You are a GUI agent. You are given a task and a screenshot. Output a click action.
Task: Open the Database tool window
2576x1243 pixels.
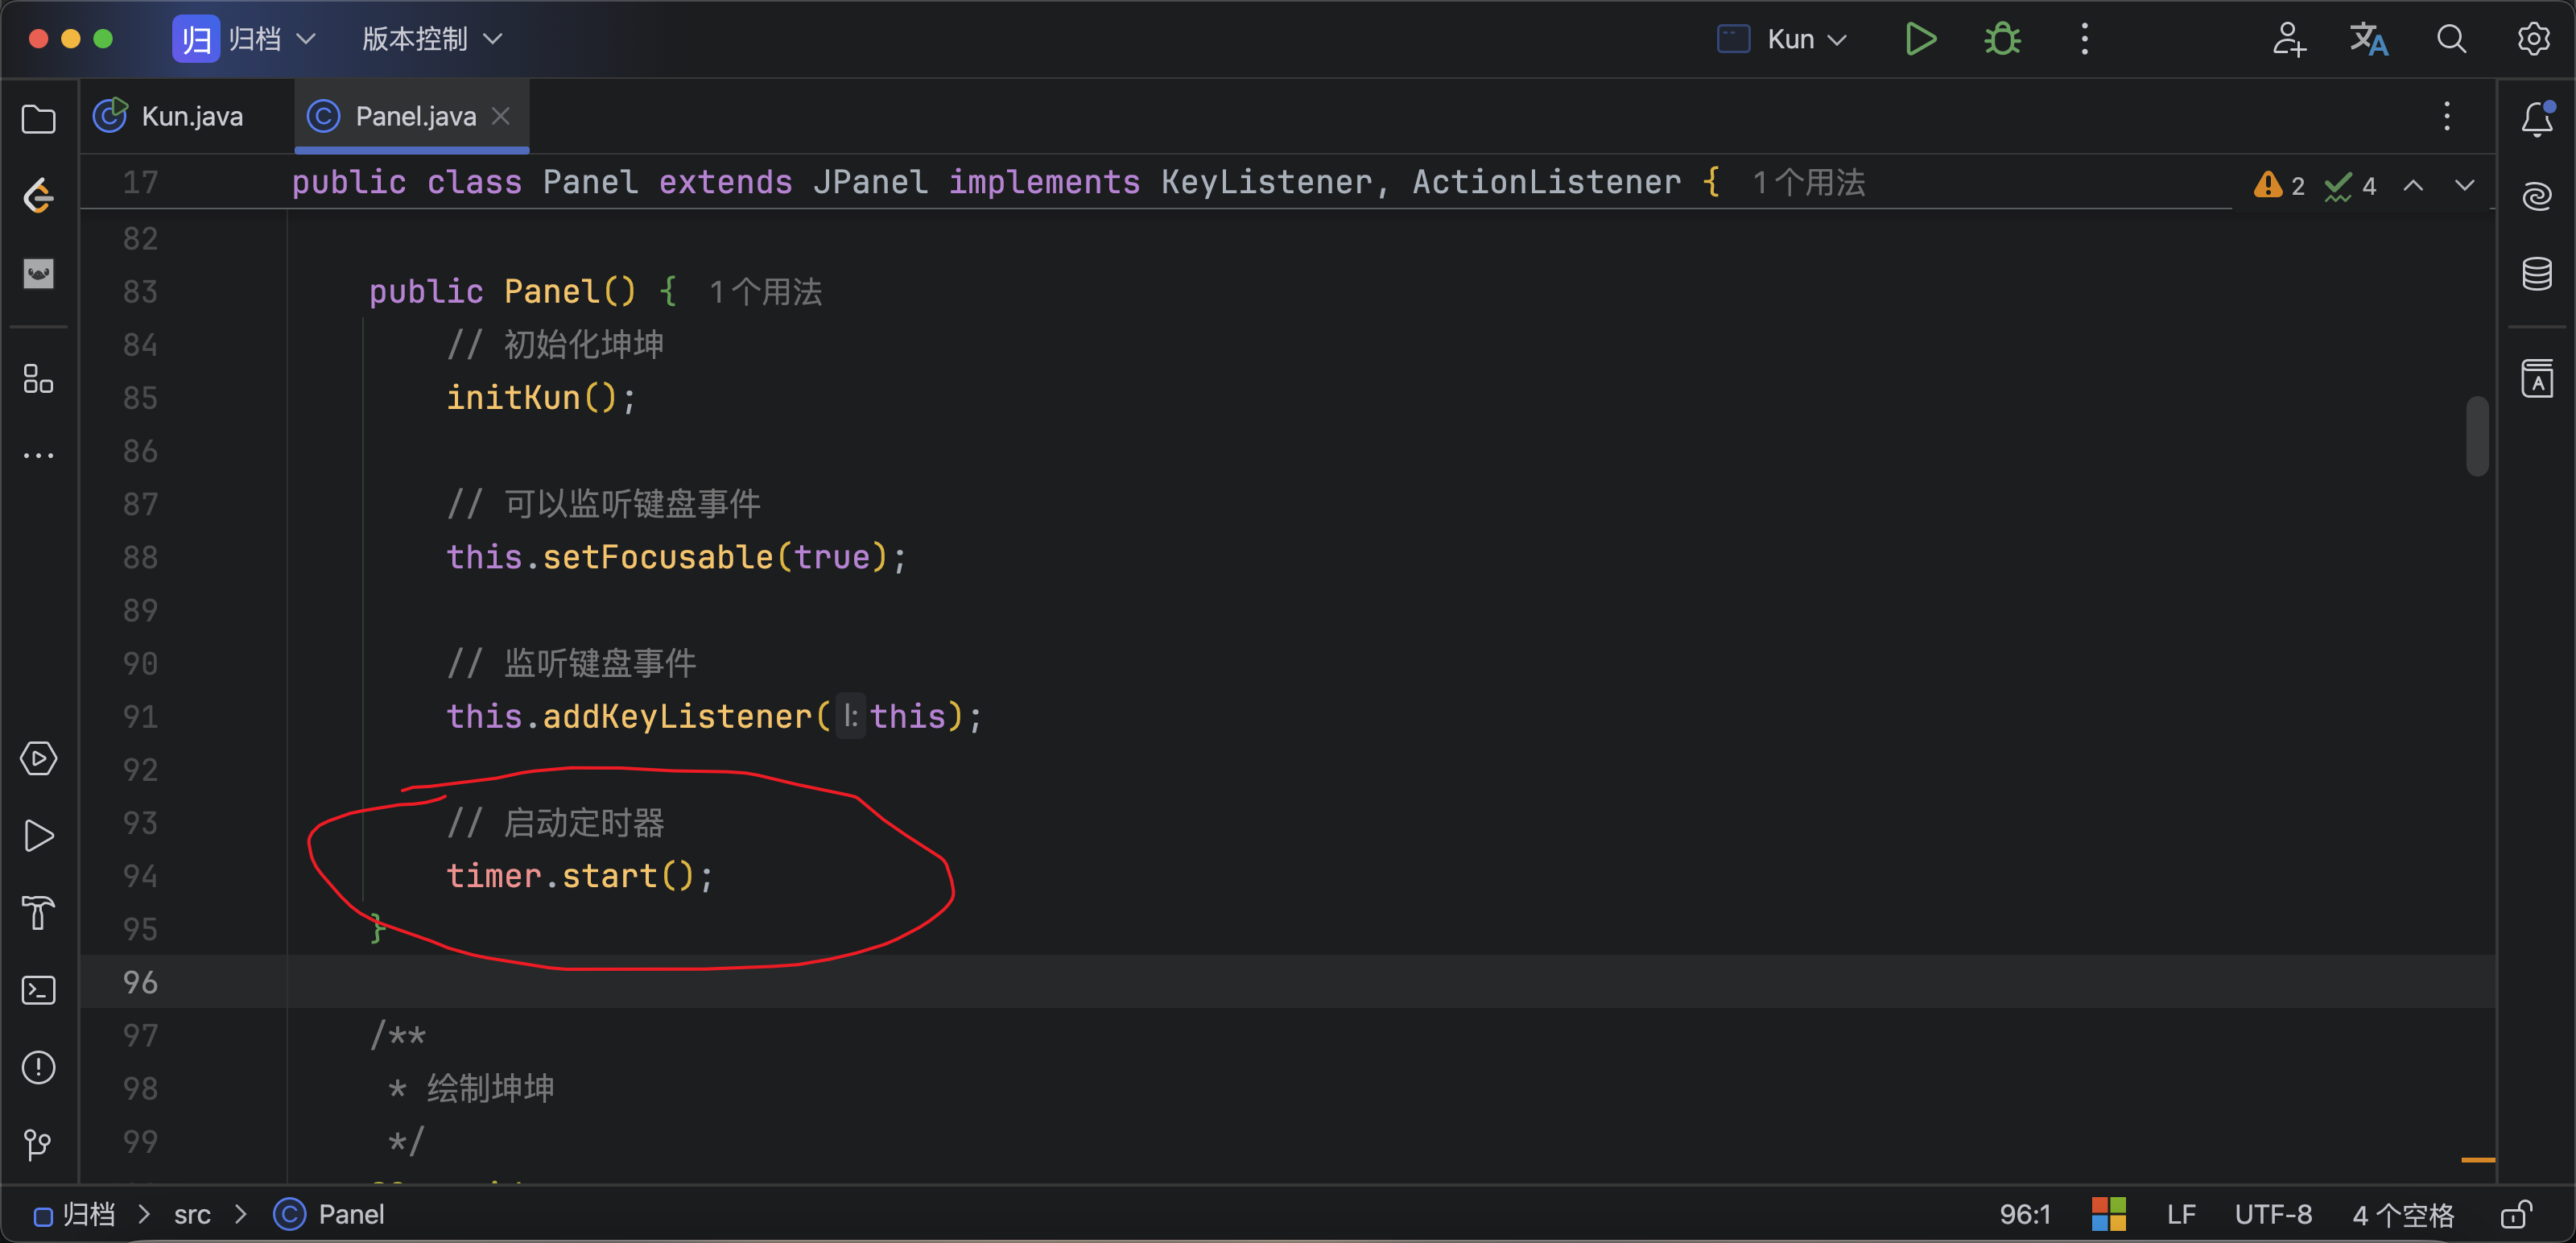point(2537,273)
